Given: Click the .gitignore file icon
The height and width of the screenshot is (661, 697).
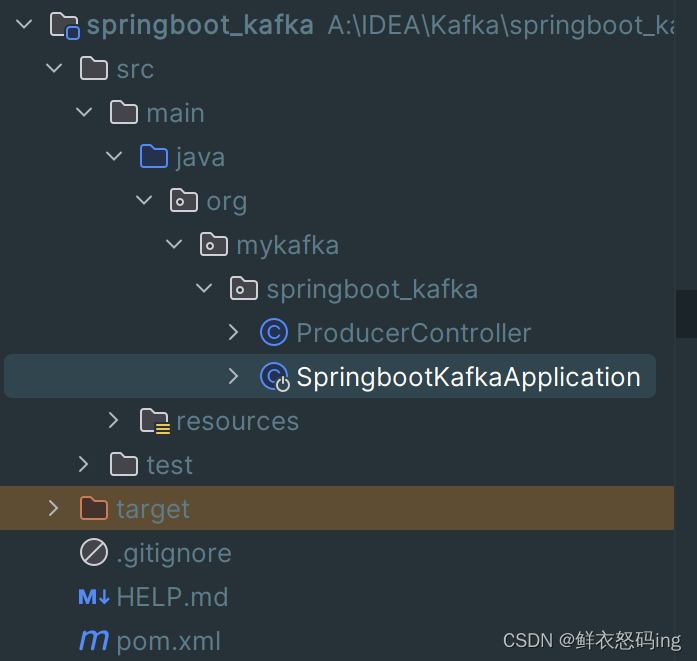Looking at the screenshot, I should click(94, 553).
